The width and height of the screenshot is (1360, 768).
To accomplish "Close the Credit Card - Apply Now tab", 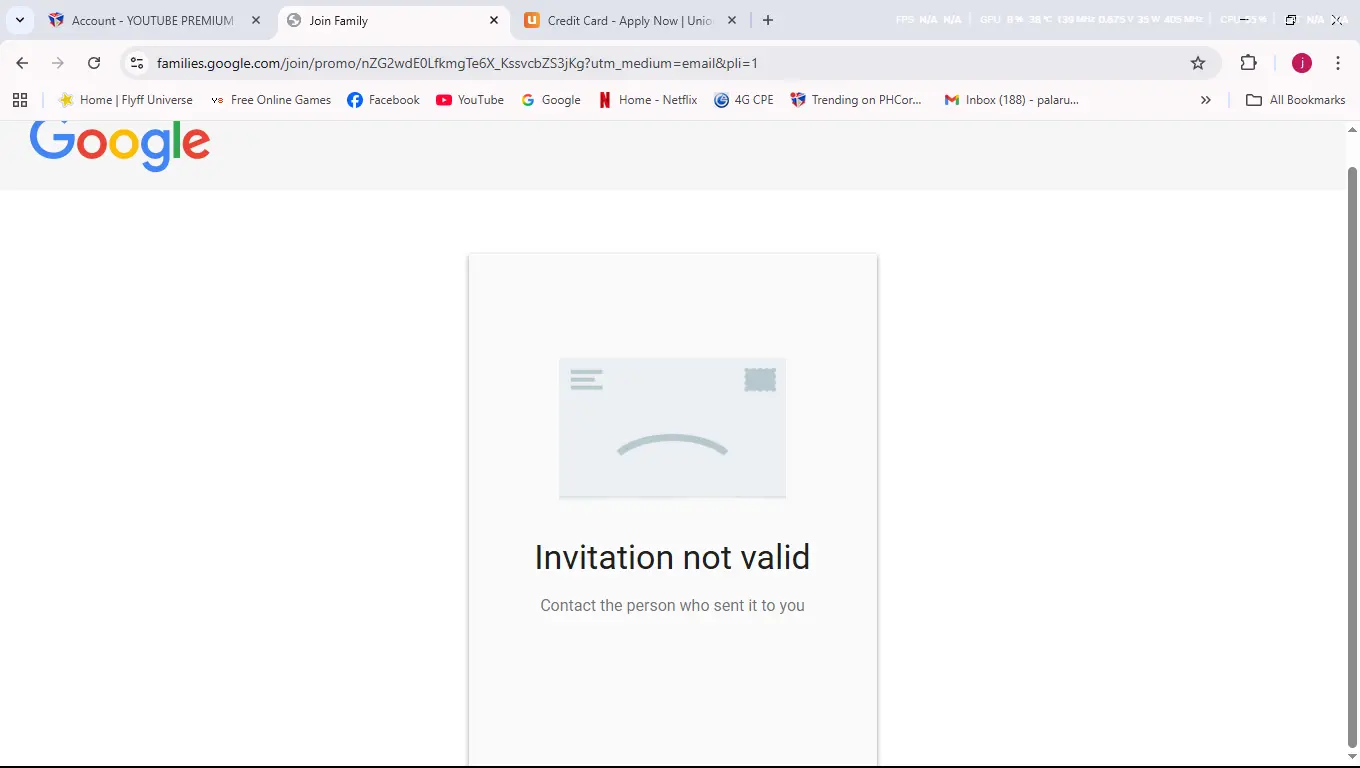I will pos(732,20).
